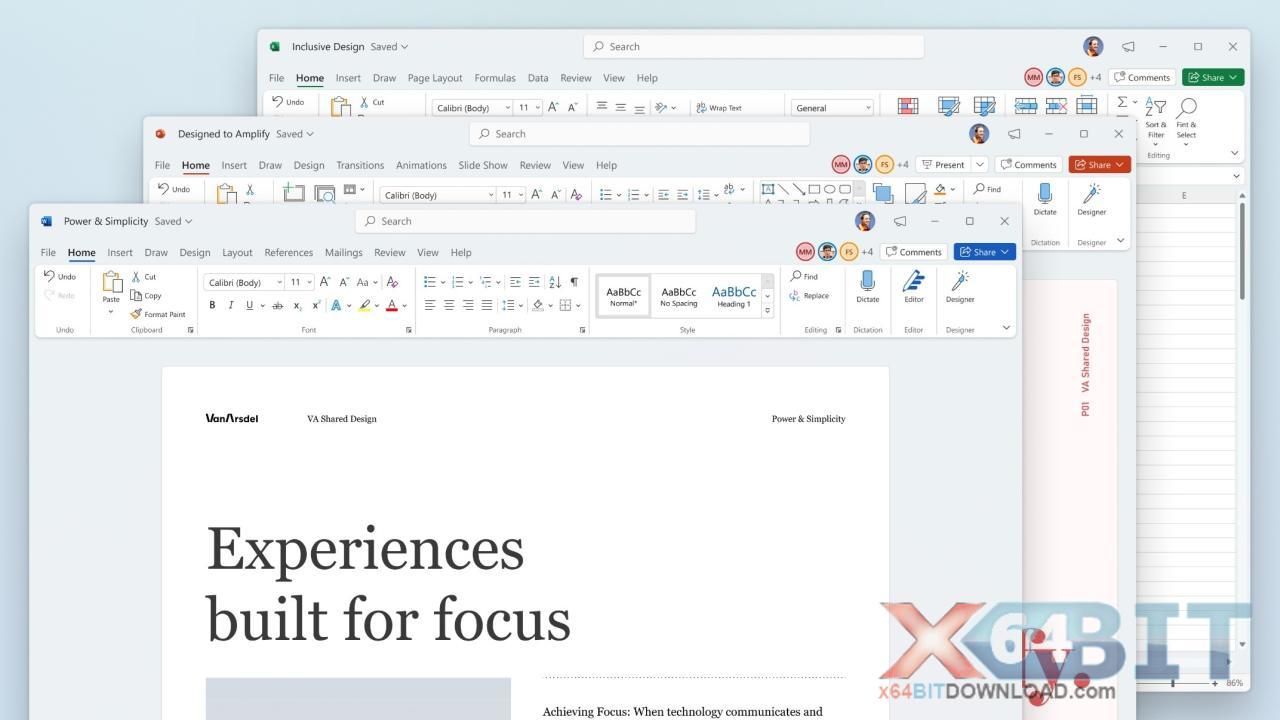
Task: Open the Transitions tab in PowerPoint
Action: [360, 165]
